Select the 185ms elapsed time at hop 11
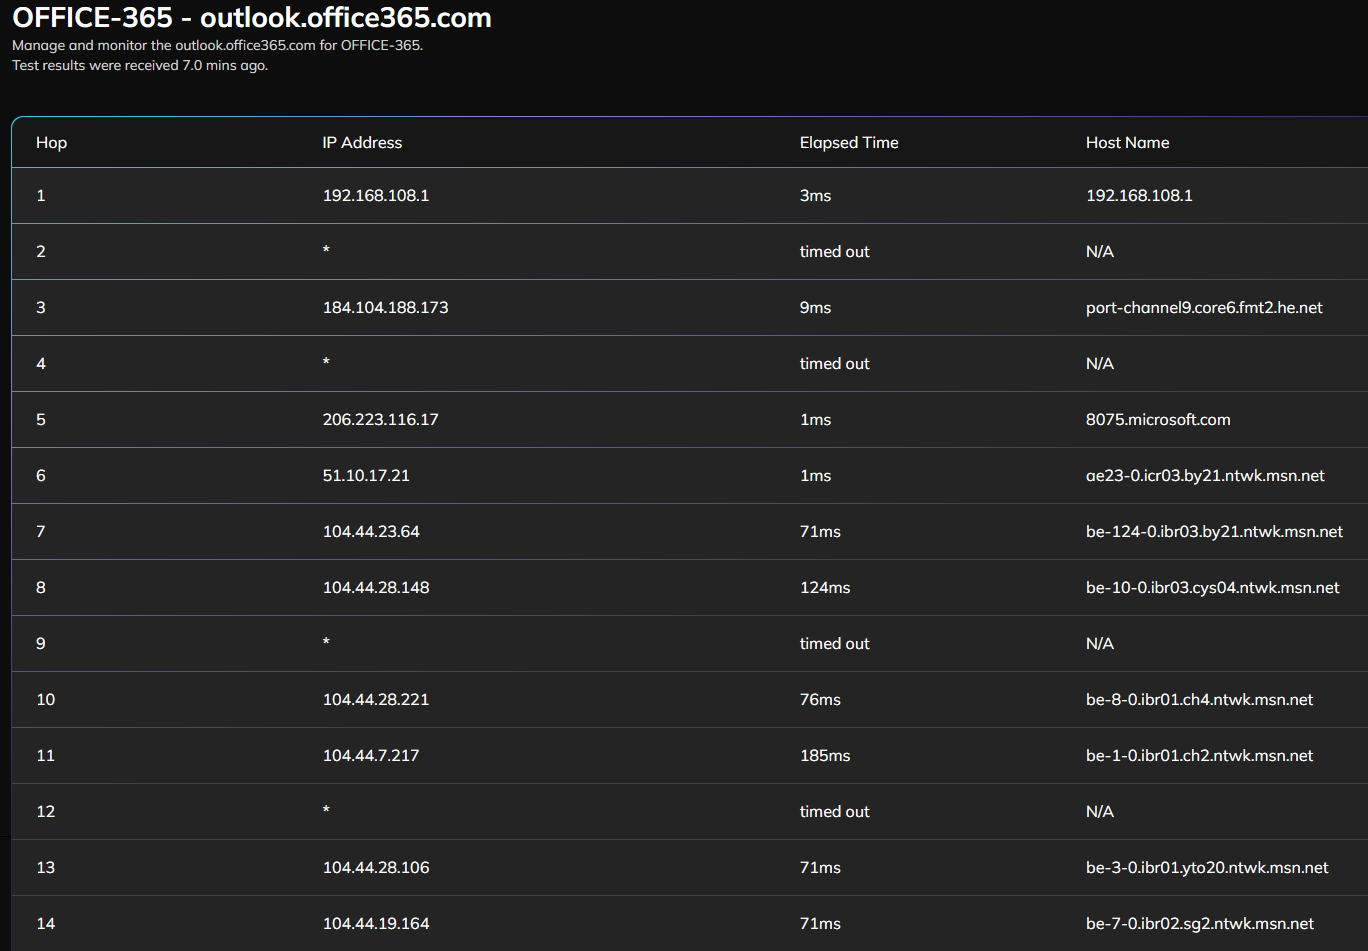Image resolution: width=1368 pixels, height=951 pixels. tap(824, 755)
